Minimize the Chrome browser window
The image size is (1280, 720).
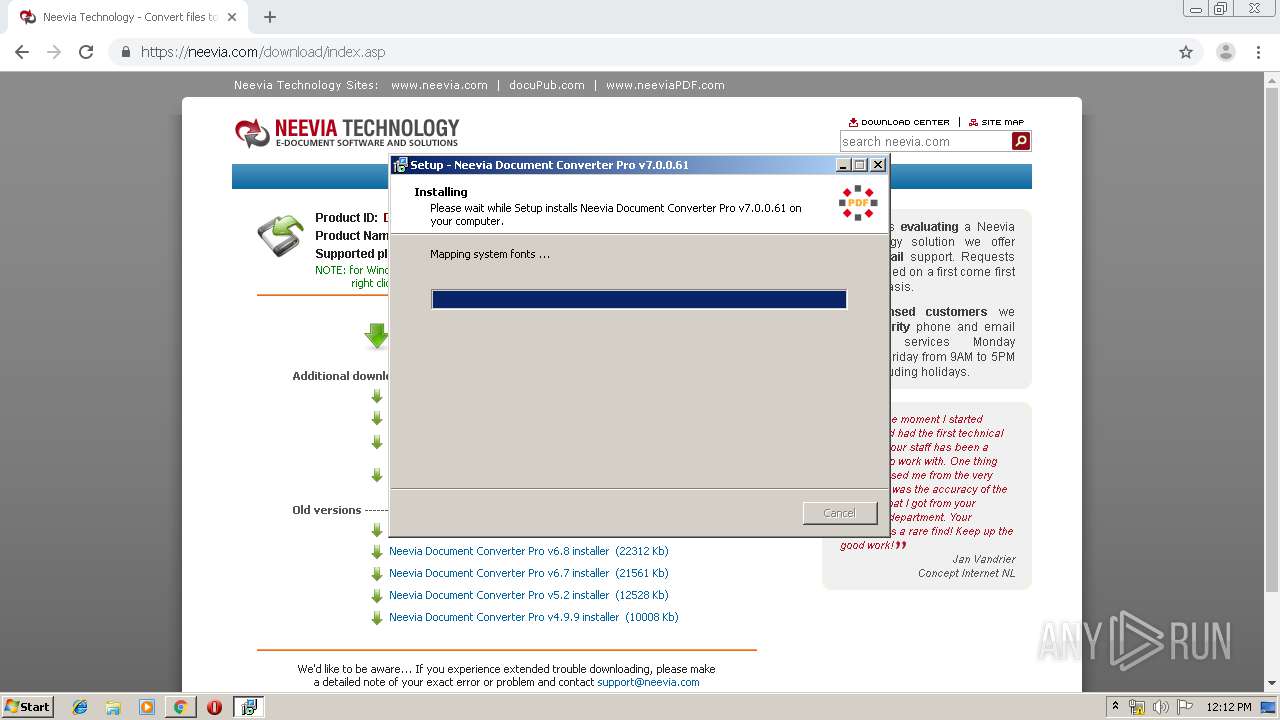coord(1196,9)
